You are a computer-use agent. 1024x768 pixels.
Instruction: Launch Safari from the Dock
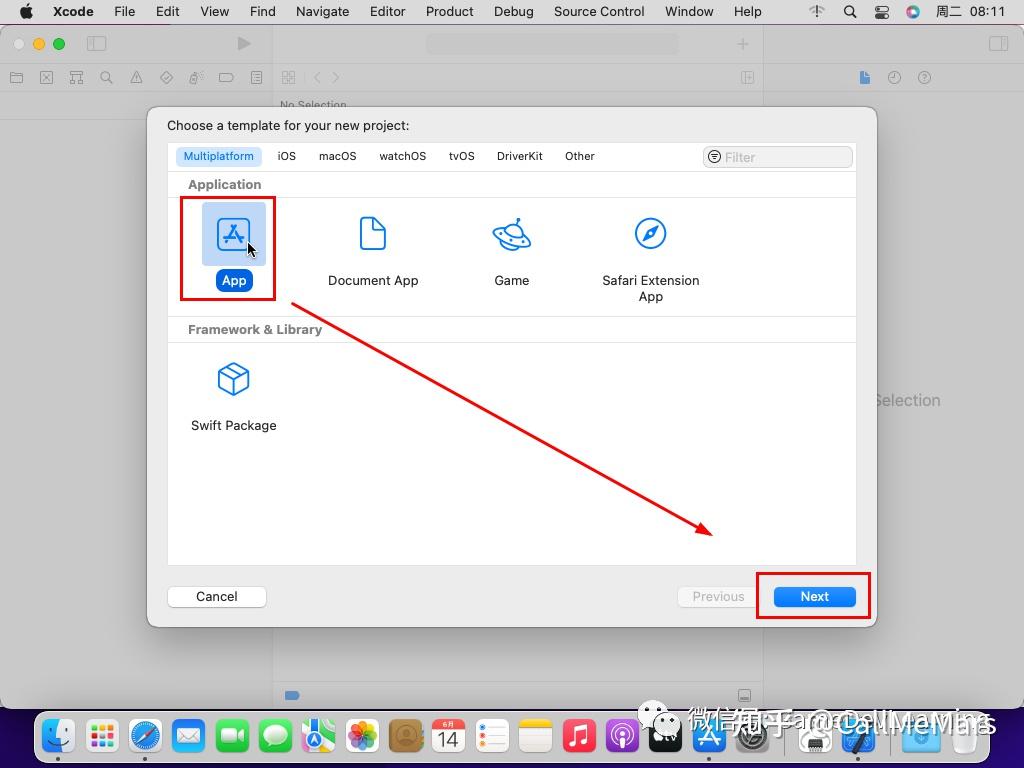145,736
